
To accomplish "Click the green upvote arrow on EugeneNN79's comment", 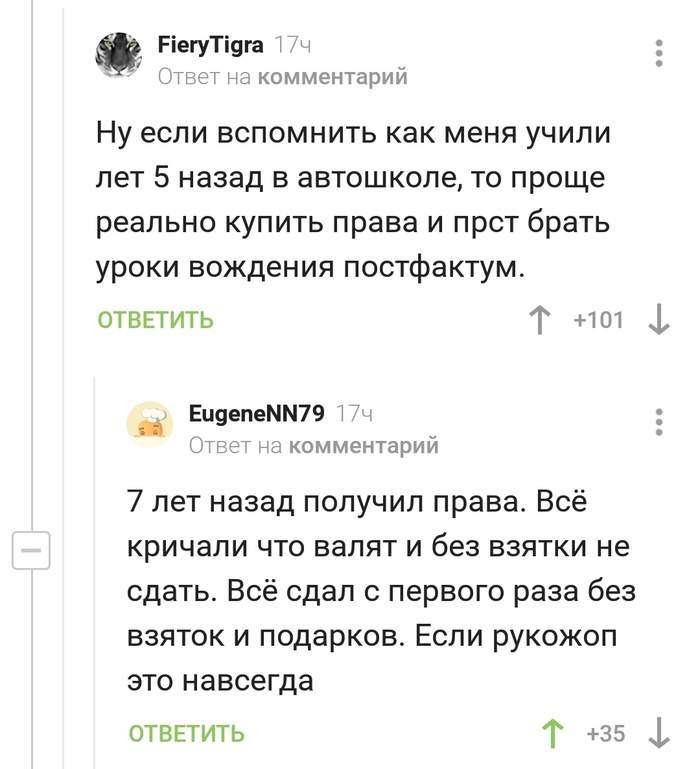I will click(x=552, y=733).
